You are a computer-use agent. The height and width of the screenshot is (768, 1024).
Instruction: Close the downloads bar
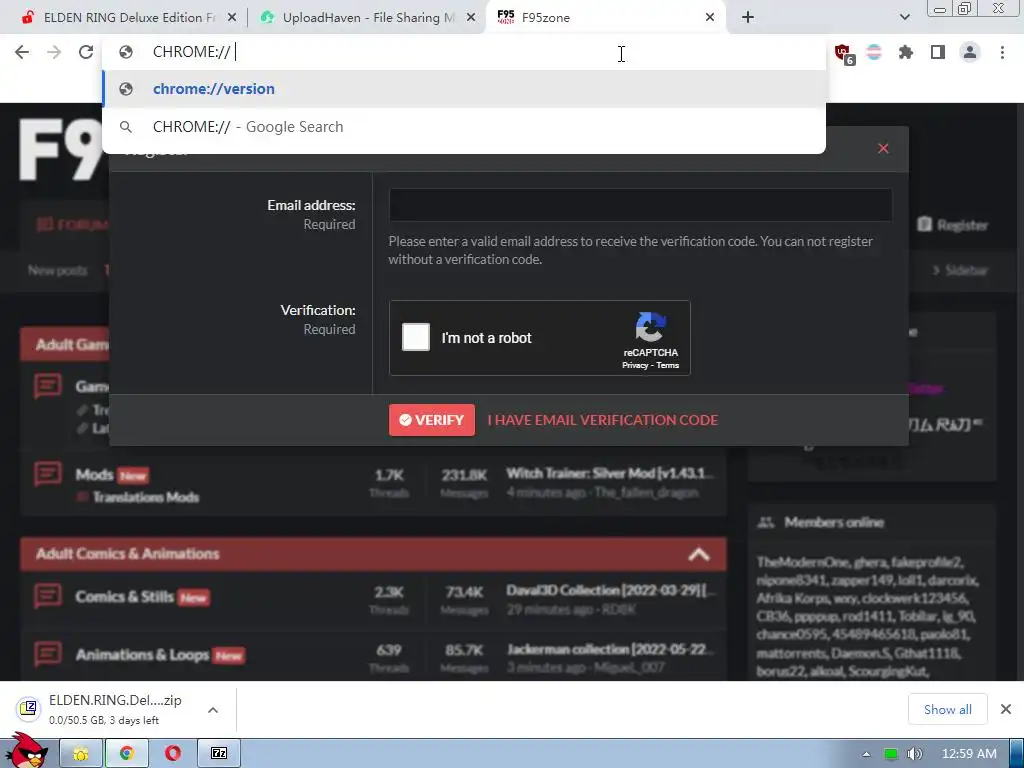[x=1006, y=709]
